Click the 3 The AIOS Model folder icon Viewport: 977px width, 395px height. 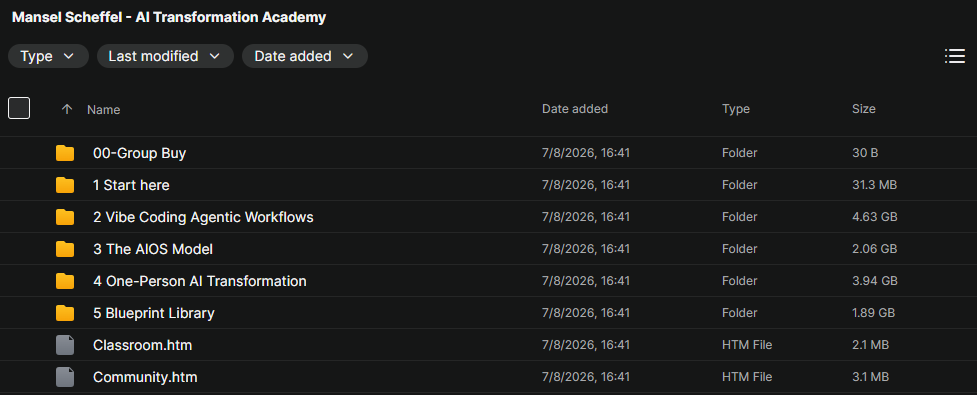(x=65, y=249)
